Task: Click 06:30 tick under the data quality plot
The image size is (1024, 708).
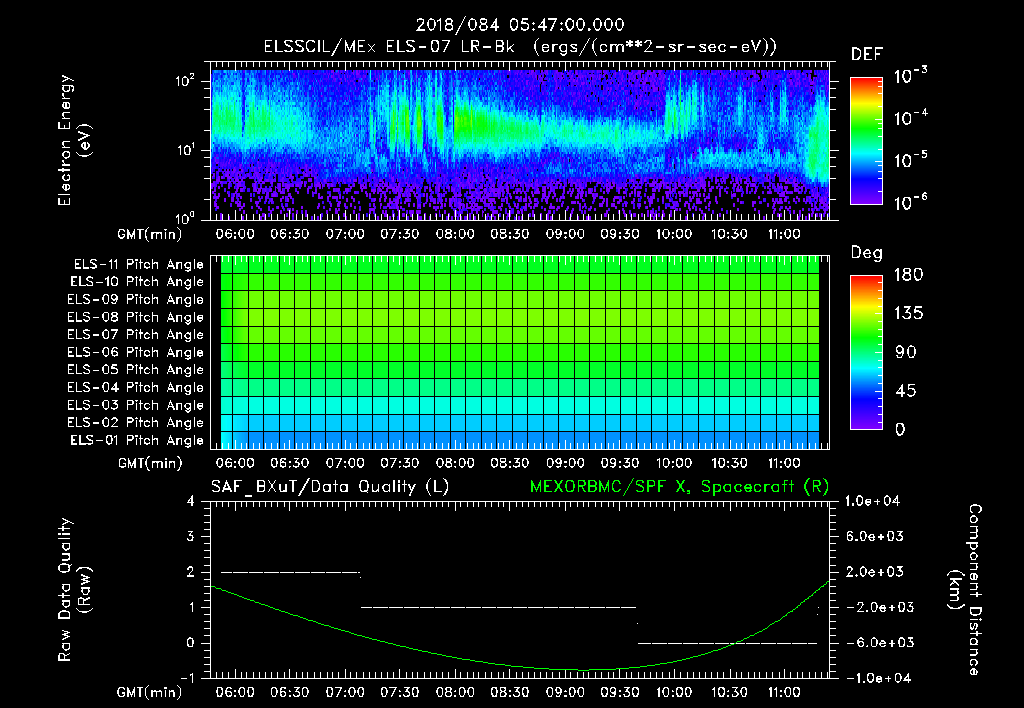Action: 290,691
